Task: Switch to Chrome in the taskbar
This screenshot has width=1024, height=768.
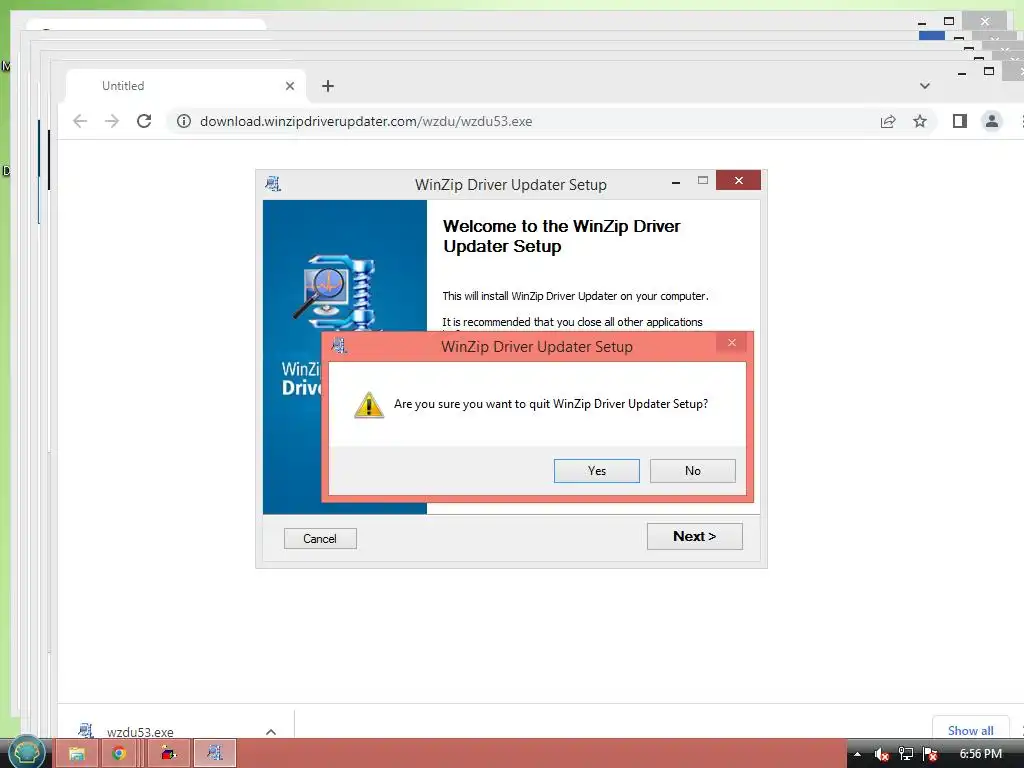Action: tap(119, 754)
